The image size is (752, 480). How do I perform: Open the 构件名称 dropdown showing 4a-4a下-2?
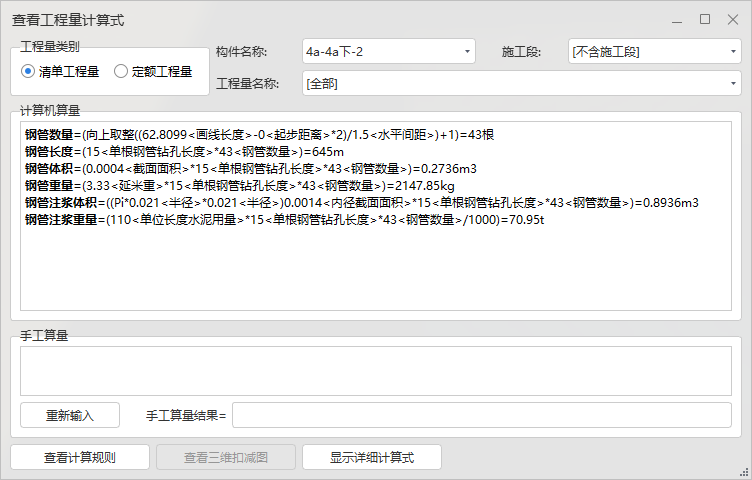(x=388, y=51)
